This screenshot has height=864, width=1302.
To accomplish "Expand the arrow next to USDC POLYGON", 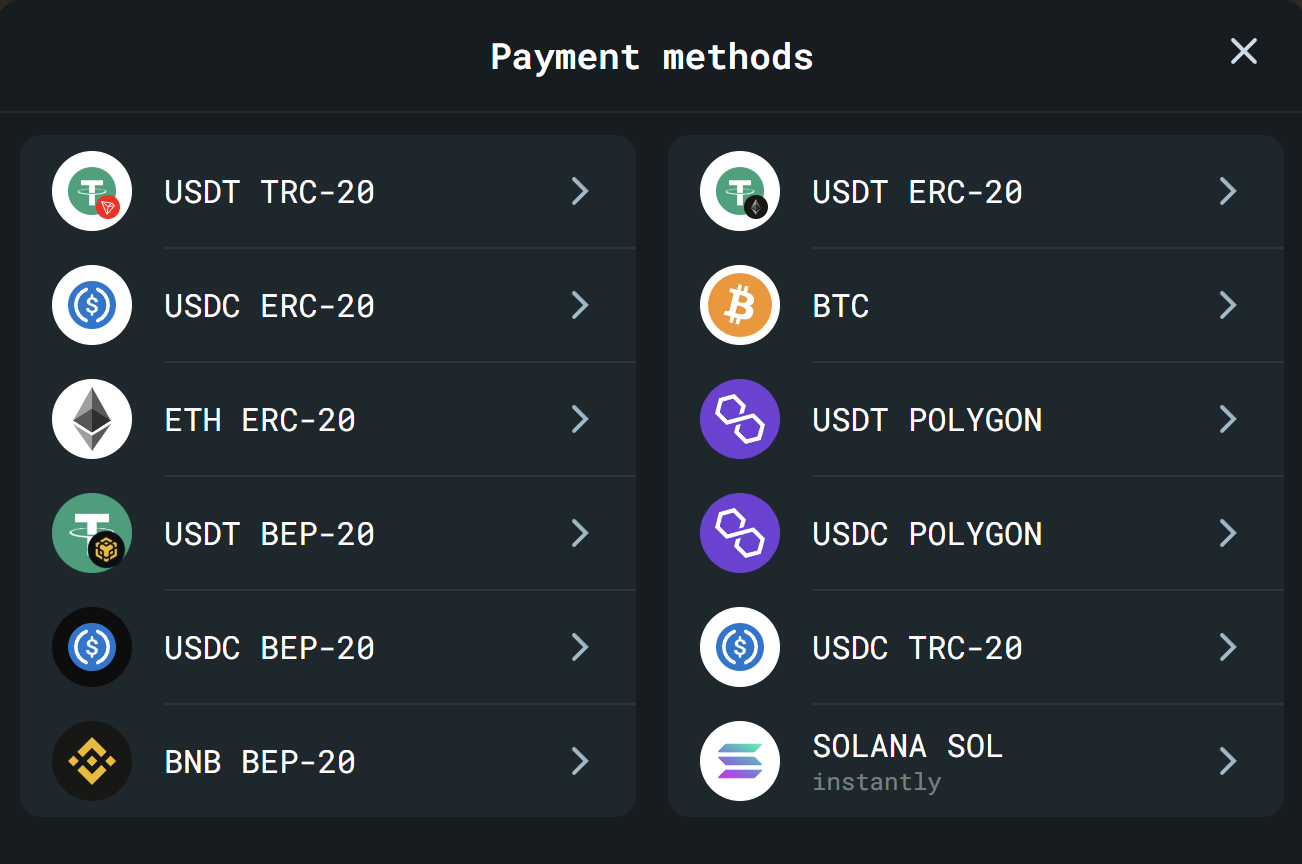I will pyautogui.click(x=1228, y=533).
